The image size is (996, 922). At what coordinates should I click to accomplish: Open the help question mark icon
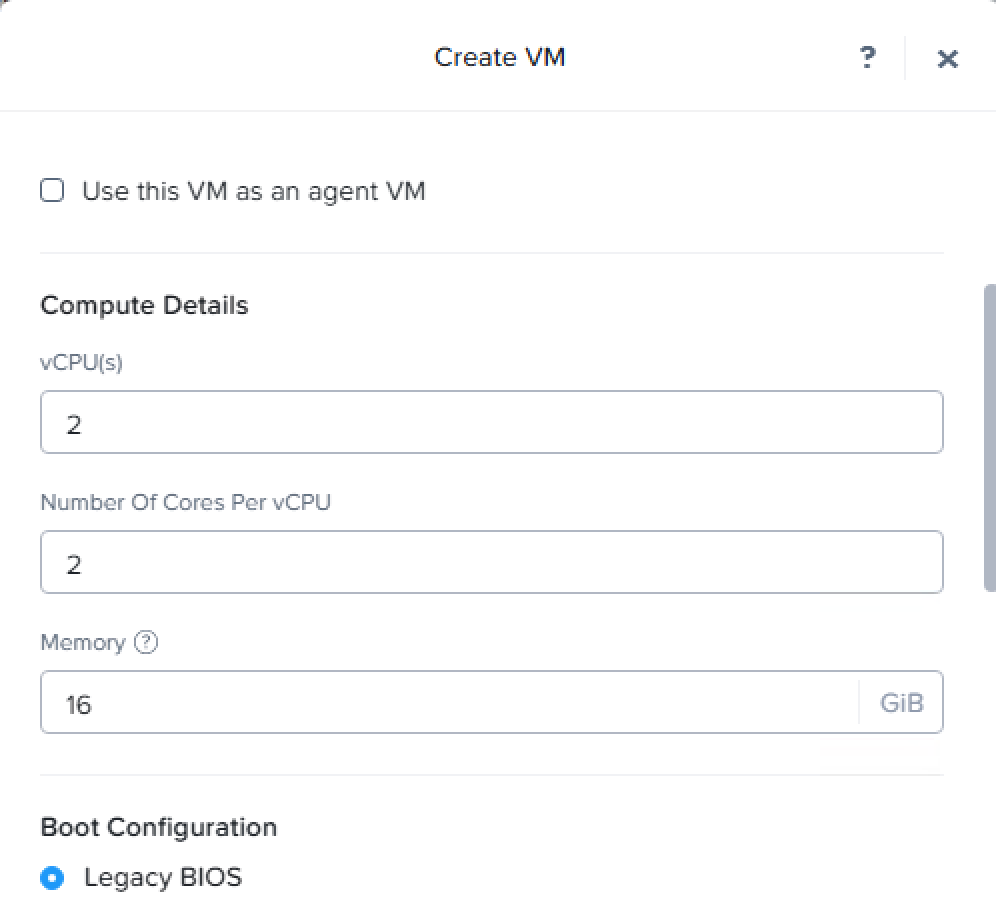click(x=868, y=58)
